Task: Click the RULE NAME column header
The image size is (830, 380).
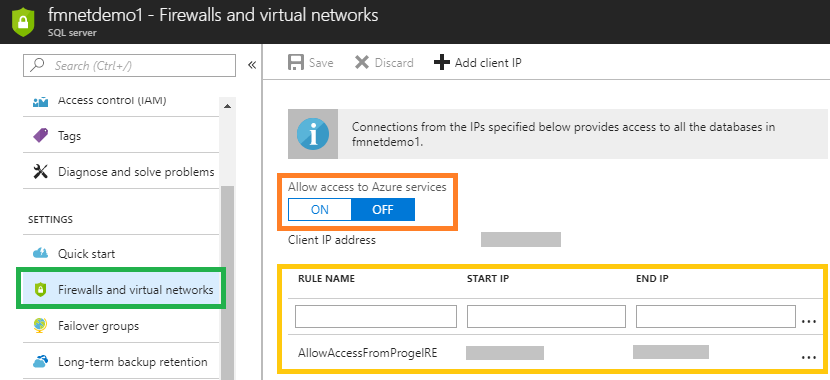Action: 327,278
